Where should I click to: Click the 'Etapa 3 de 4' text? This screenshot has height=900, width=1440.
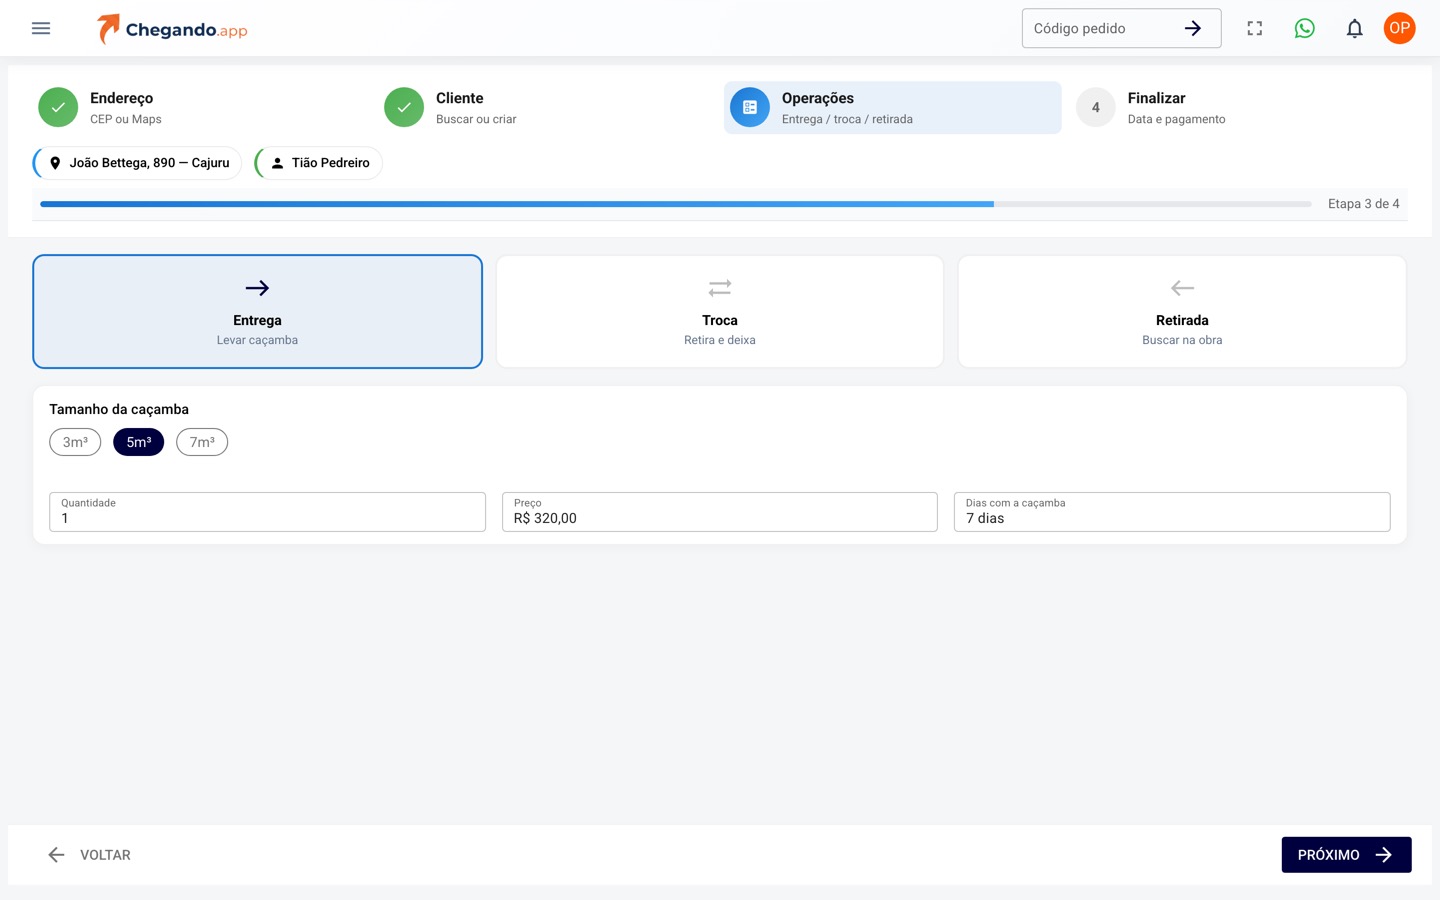click(1364, 204)
